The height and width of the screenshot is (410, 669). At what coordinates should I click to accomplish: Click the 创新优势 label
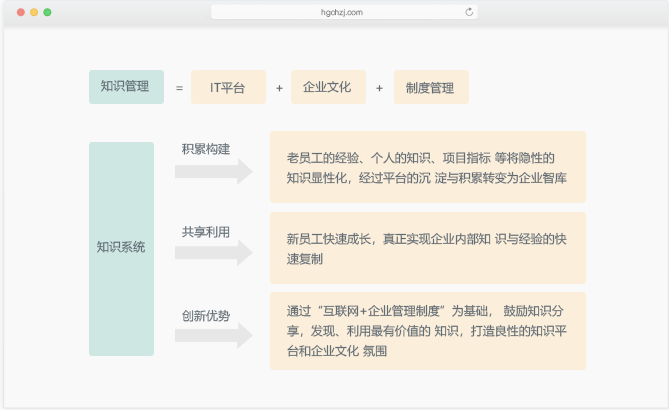point(206,315)
